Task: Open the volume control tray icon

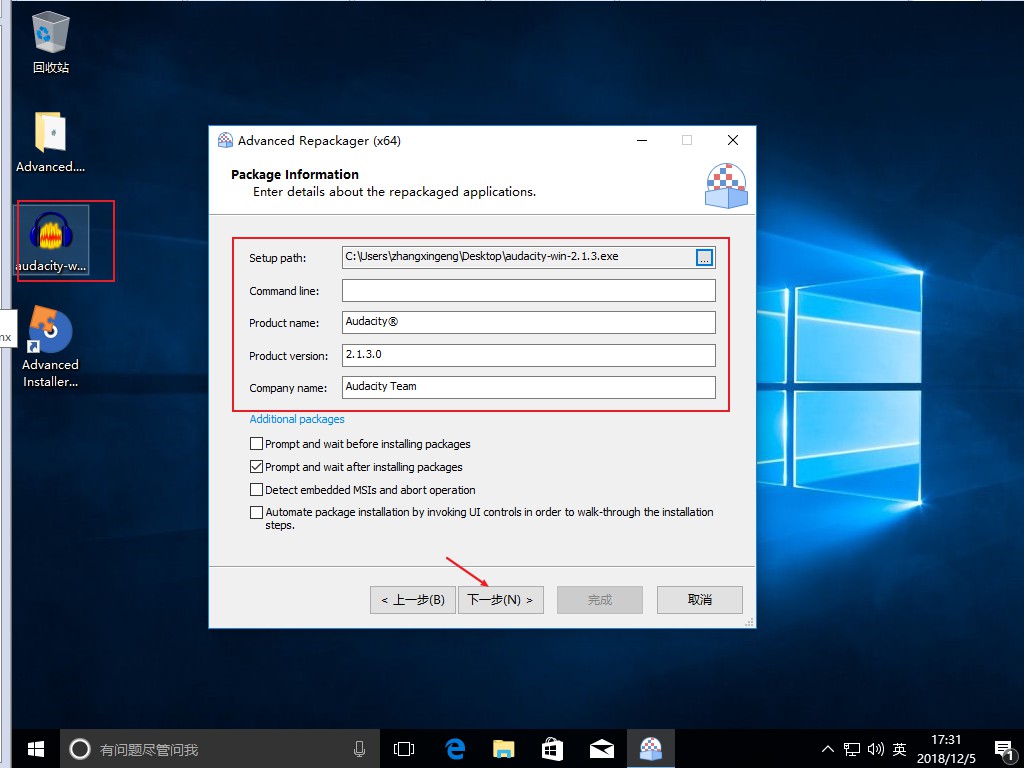Action: [x=876, y=749]
